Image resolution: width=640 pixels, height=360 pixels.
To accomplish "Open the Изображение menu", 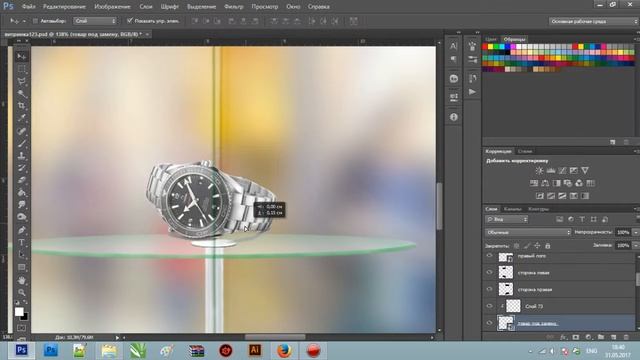I will click(112, 7).
